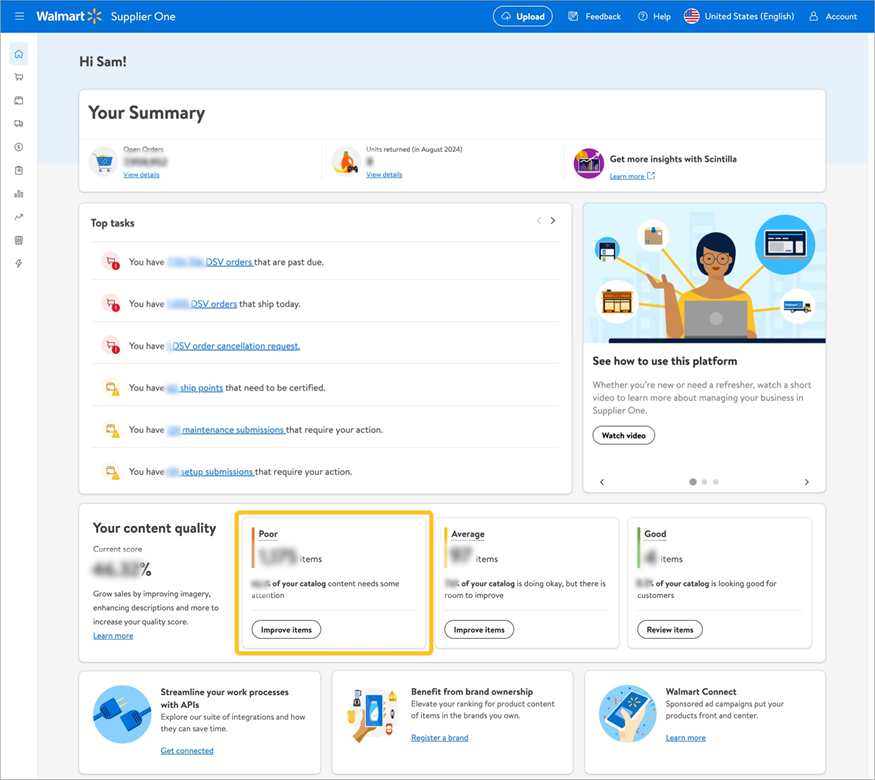Screen dimensions: 875x780
Task: Click the past due DSV orders alert icon
Action: click(x=111, y=262)
